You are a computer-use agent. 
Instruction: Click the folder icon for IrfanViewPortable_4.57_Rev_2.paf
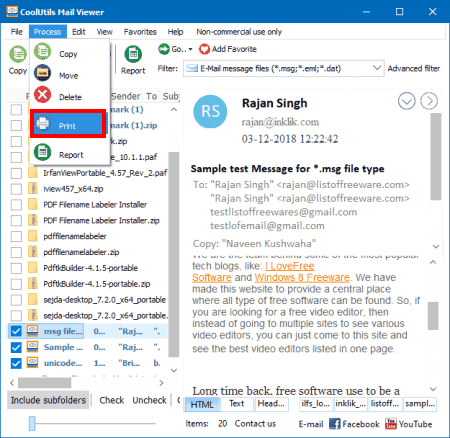click(x=32, y=172)
